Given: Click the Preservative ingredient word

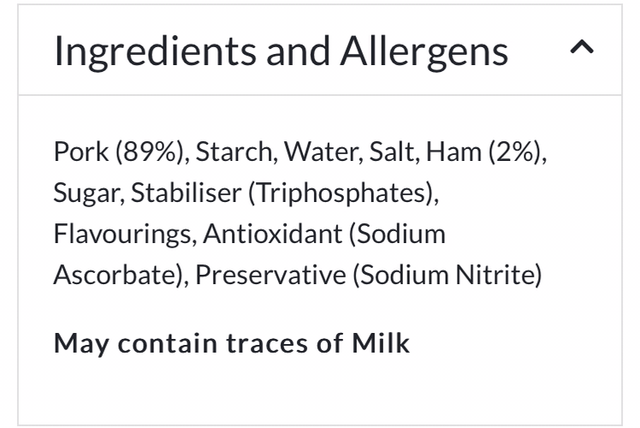Looking at the screenshot, I should 267,275.
